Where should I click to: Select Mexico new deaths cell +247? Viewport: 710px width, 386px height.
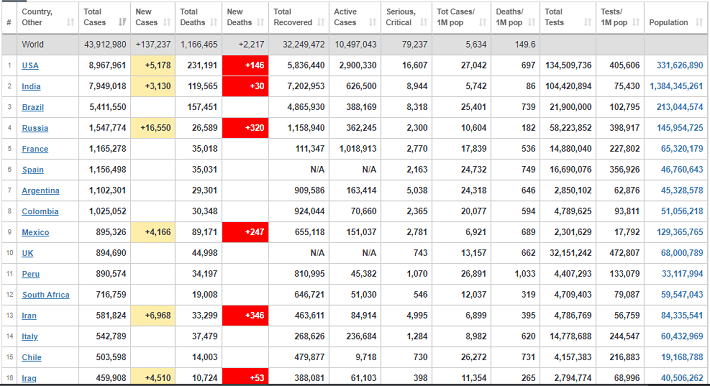[245, 232]
